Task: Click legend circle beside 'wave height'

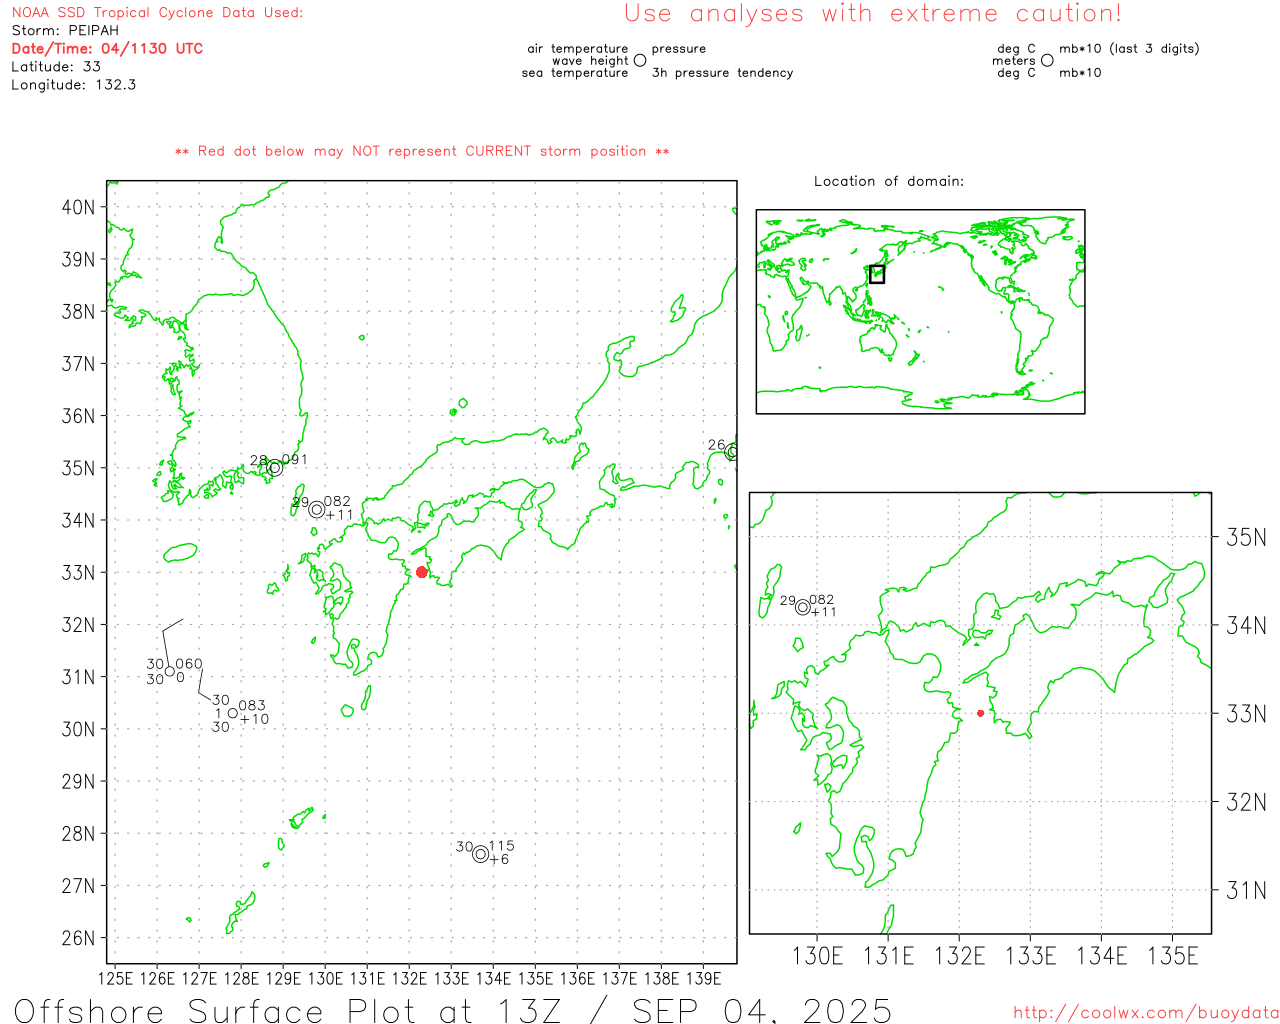Action: point(640,60)
